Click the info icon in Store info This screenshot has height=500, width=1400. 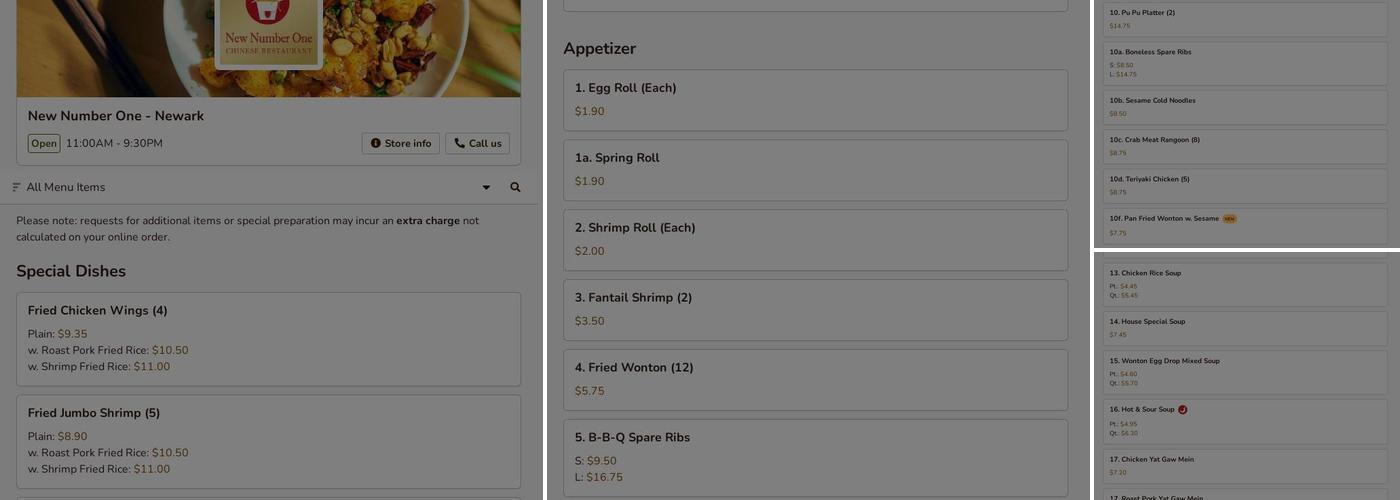tap(376, 144)
